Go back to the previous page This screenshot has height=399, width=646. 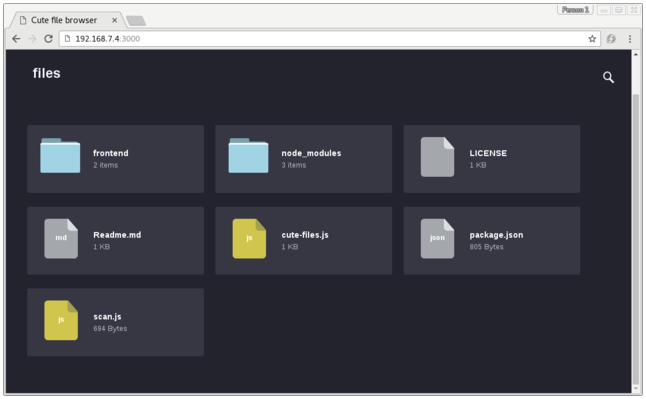pos(16,39)
